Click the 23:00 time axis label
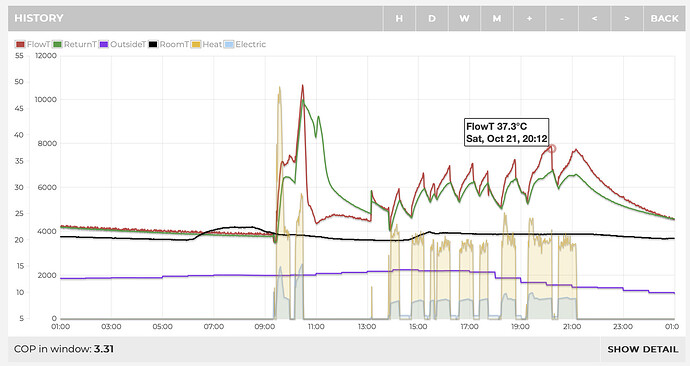The width and height of the screenshot is (690, 366). [x=623, y=326]
